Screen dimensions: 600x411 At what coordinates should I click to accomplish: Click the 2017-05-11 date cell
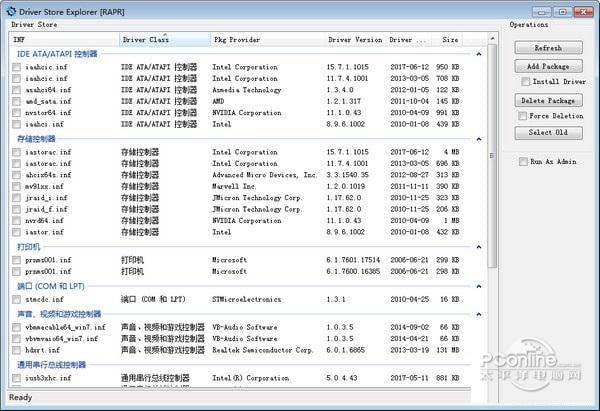click(x=409, y=378)
